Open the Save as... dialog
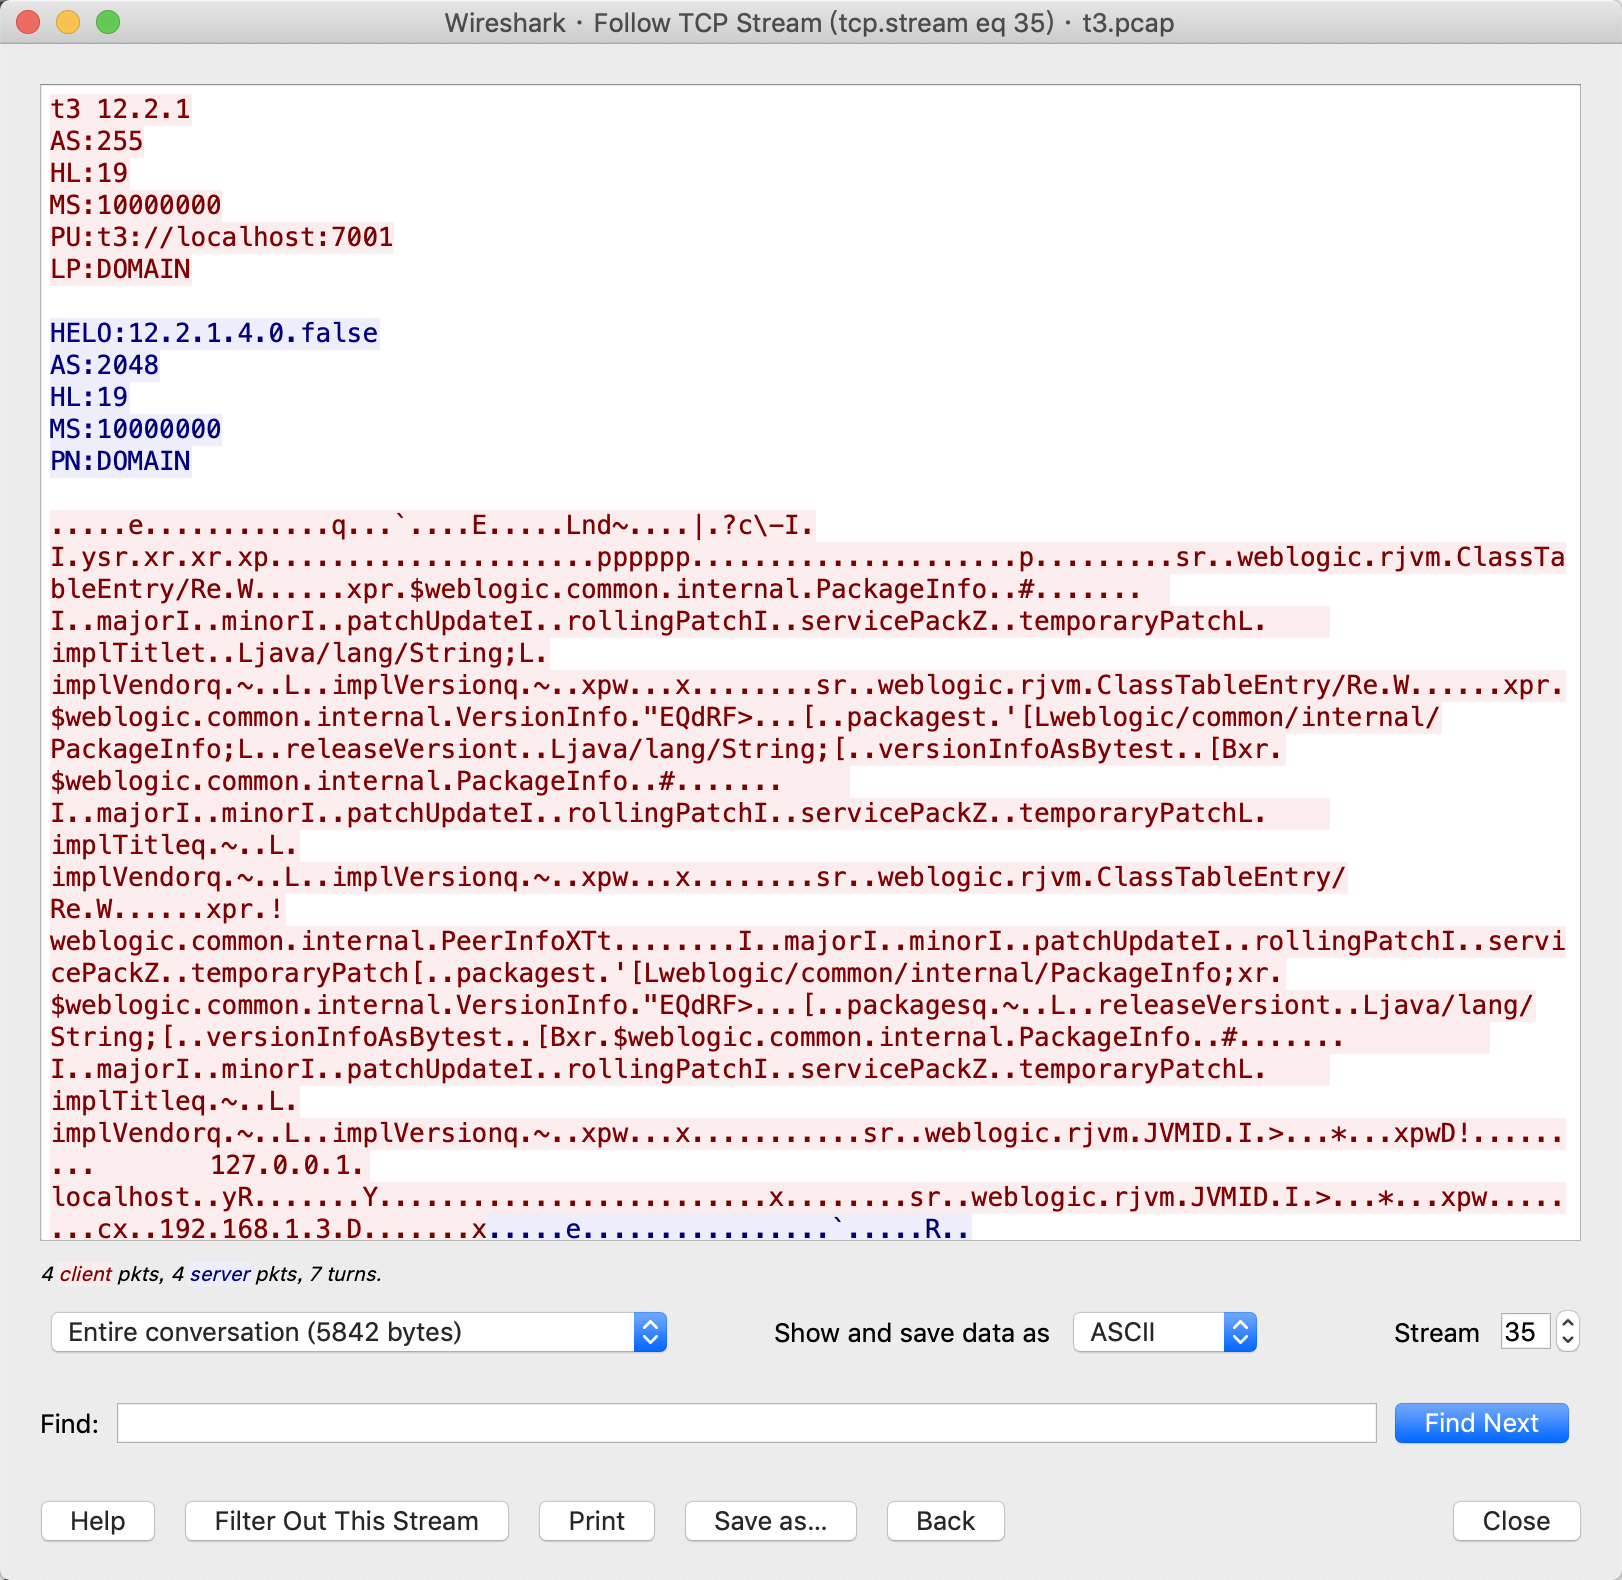 coord(770,1521)
